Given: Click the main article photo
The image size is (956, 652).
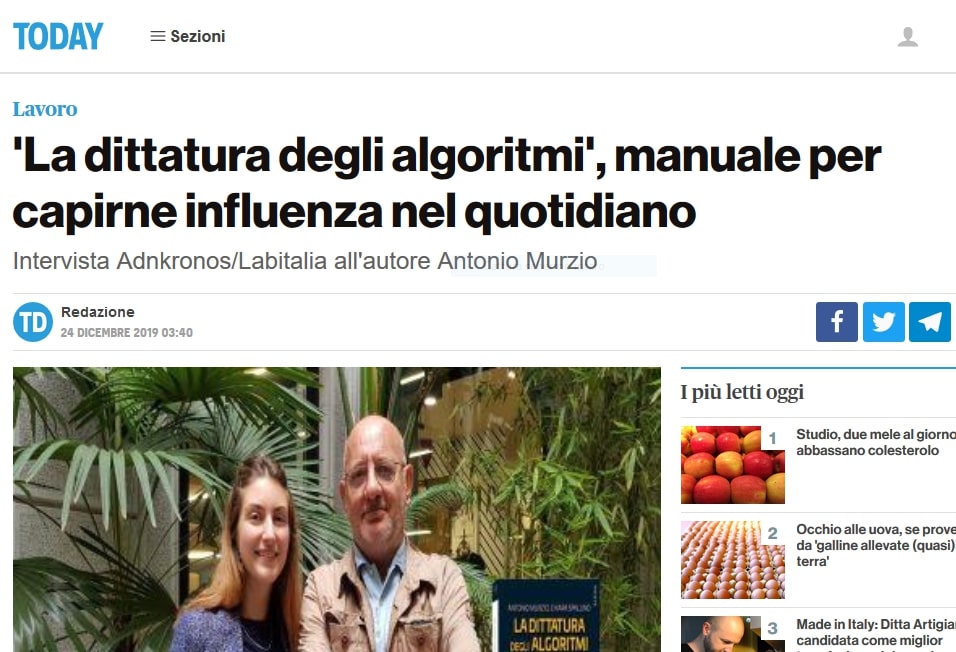Looking at the screenshot, I should coord(337,509).
